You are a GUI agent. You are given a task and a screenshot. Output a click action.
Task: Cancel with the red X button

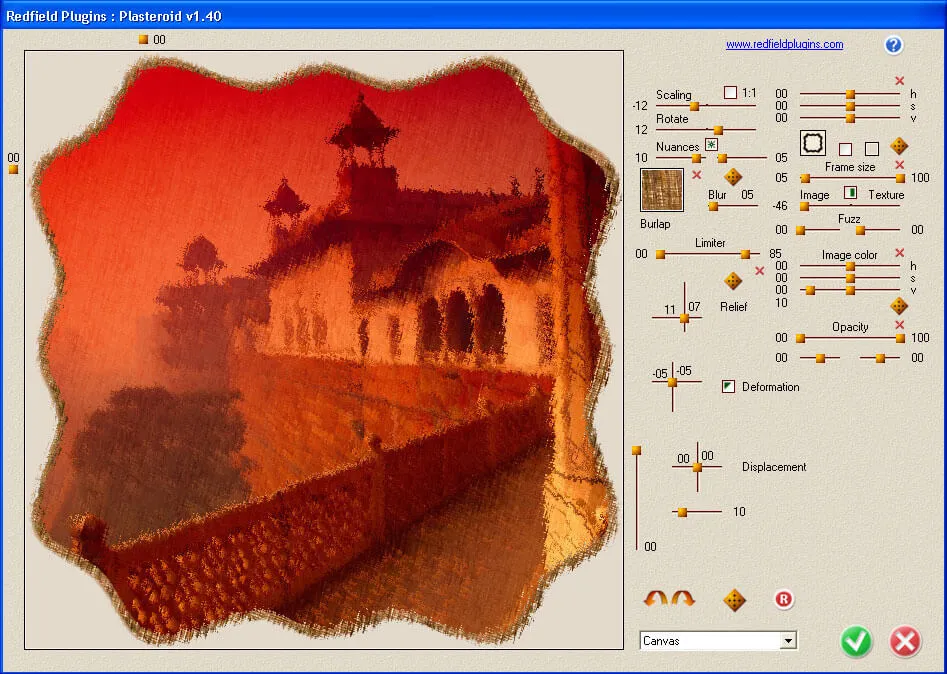(x=904, y=643)
